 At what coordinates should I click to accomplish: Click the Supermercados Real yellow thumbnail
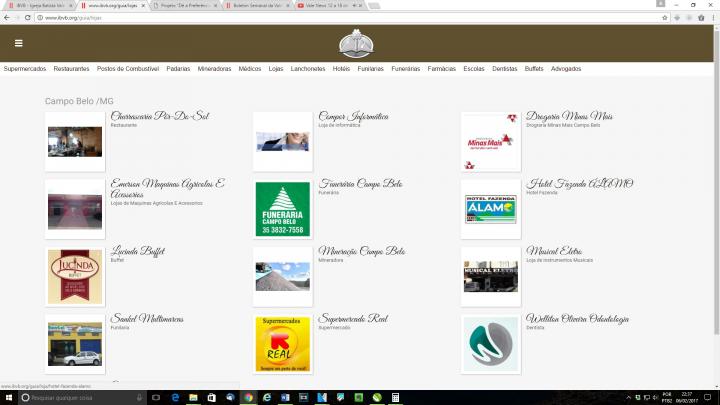point(283,344)
